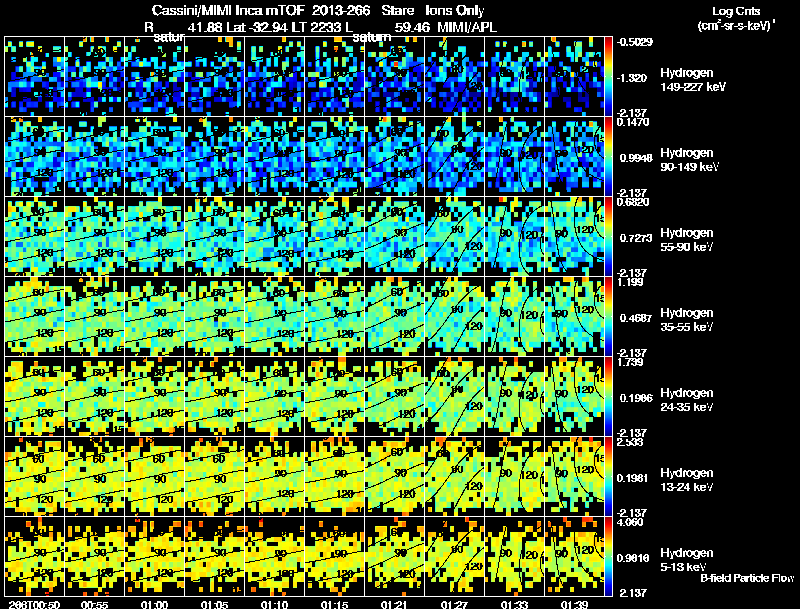Viewport: 800px width, 609px height.
Task: Click the 'B-field Particle Flow' legend text
Action: pyautogui.click(x=747, y=578)
